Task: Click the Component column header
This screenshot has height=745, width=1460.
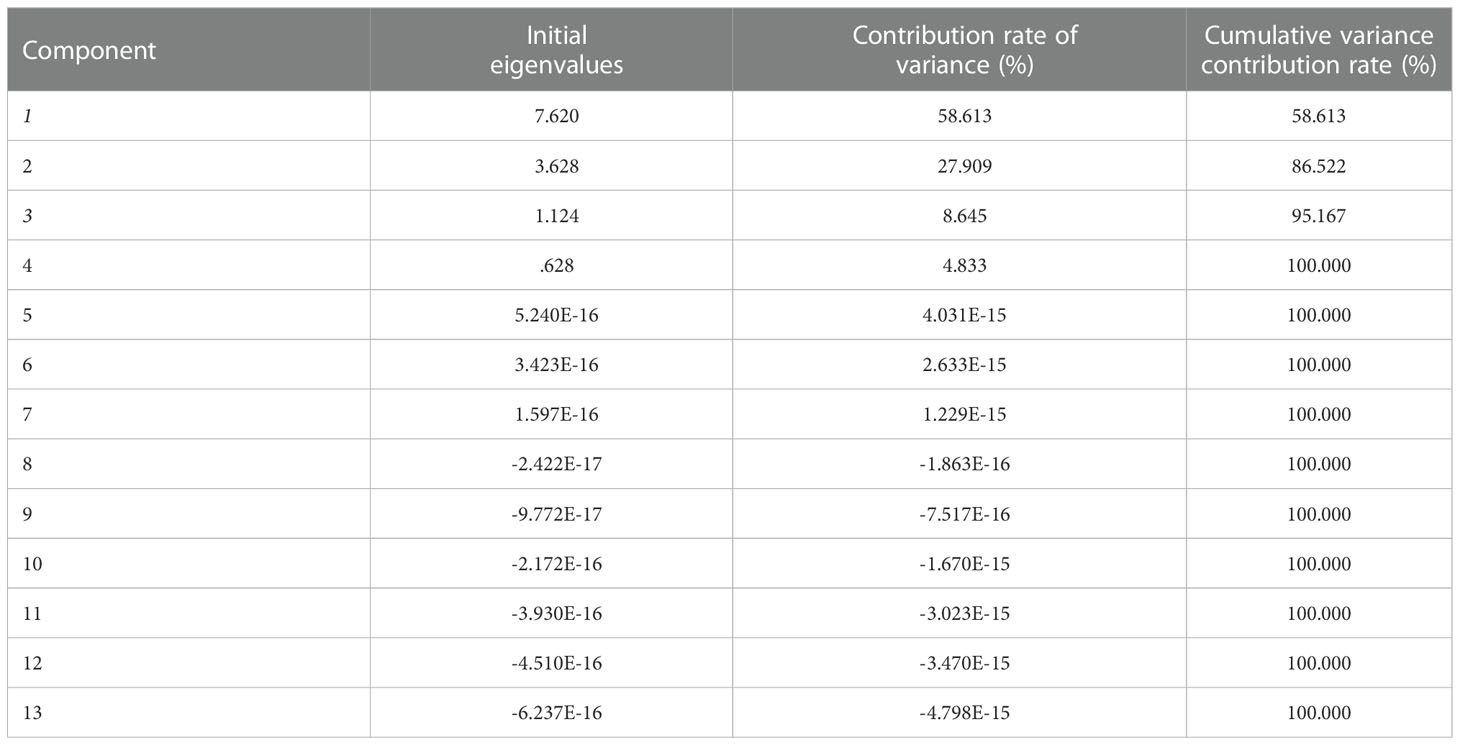Action: point(90,51)
